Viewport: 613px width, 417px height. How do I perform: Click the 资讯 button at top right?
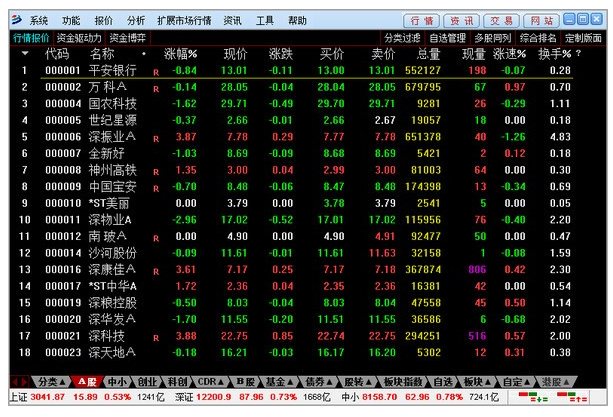tap(462, 20)
